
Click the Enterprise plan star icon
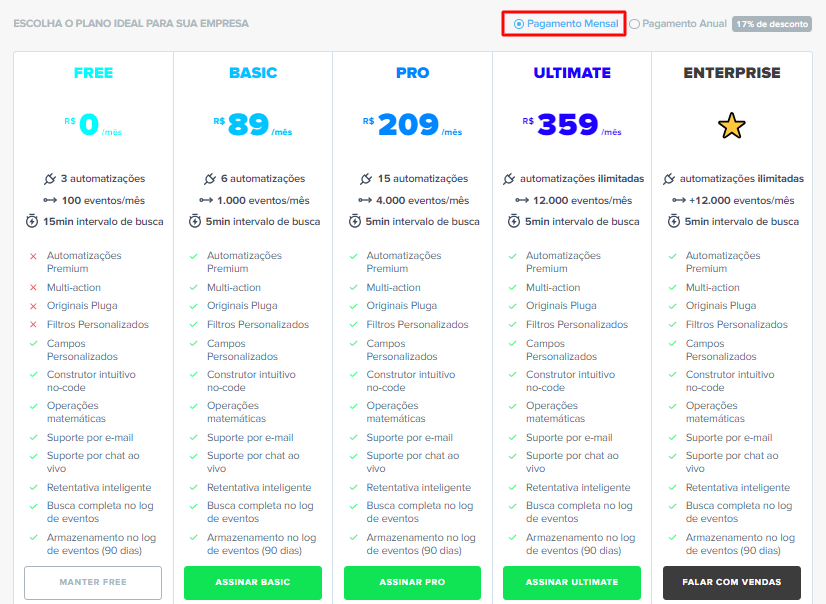[732, 126]
